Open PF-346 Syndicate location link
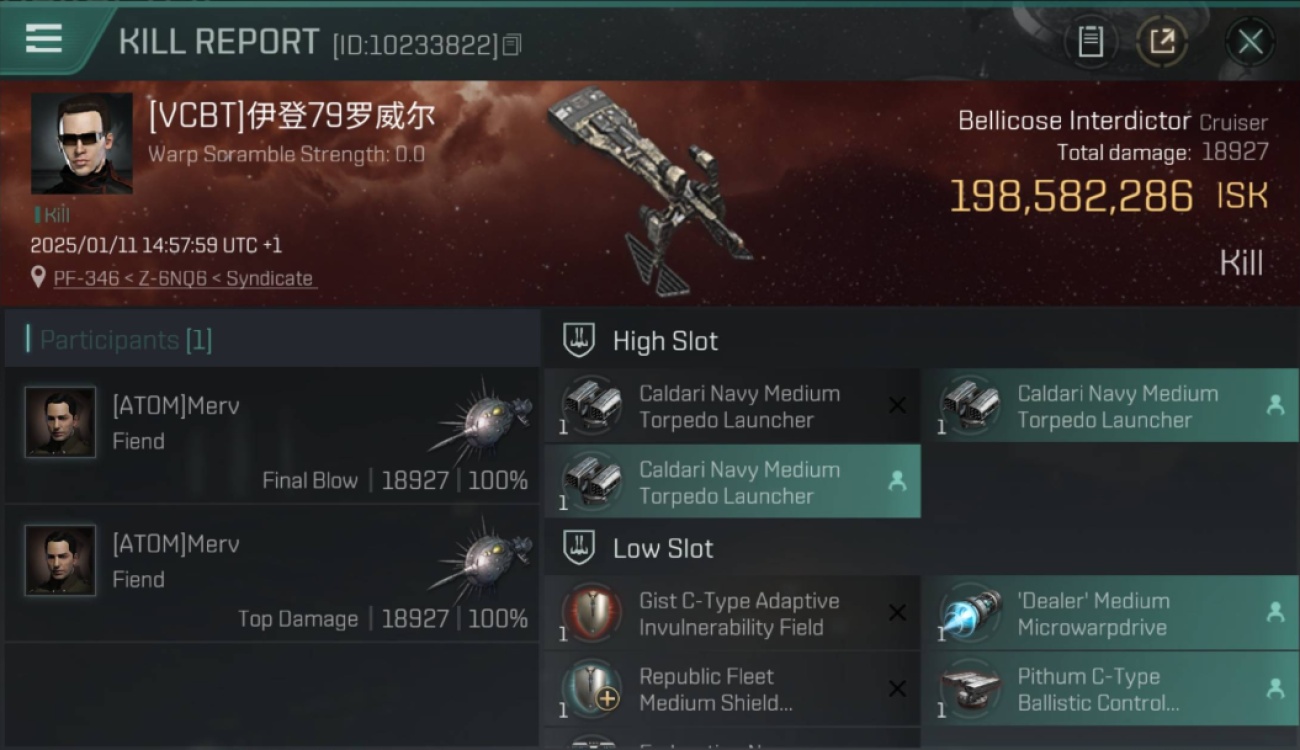The image size is (1300, 750). [183, 278]
